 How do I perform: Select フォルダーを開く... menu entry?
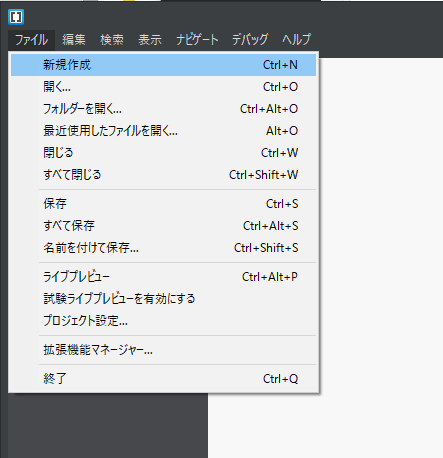(163, 109)
